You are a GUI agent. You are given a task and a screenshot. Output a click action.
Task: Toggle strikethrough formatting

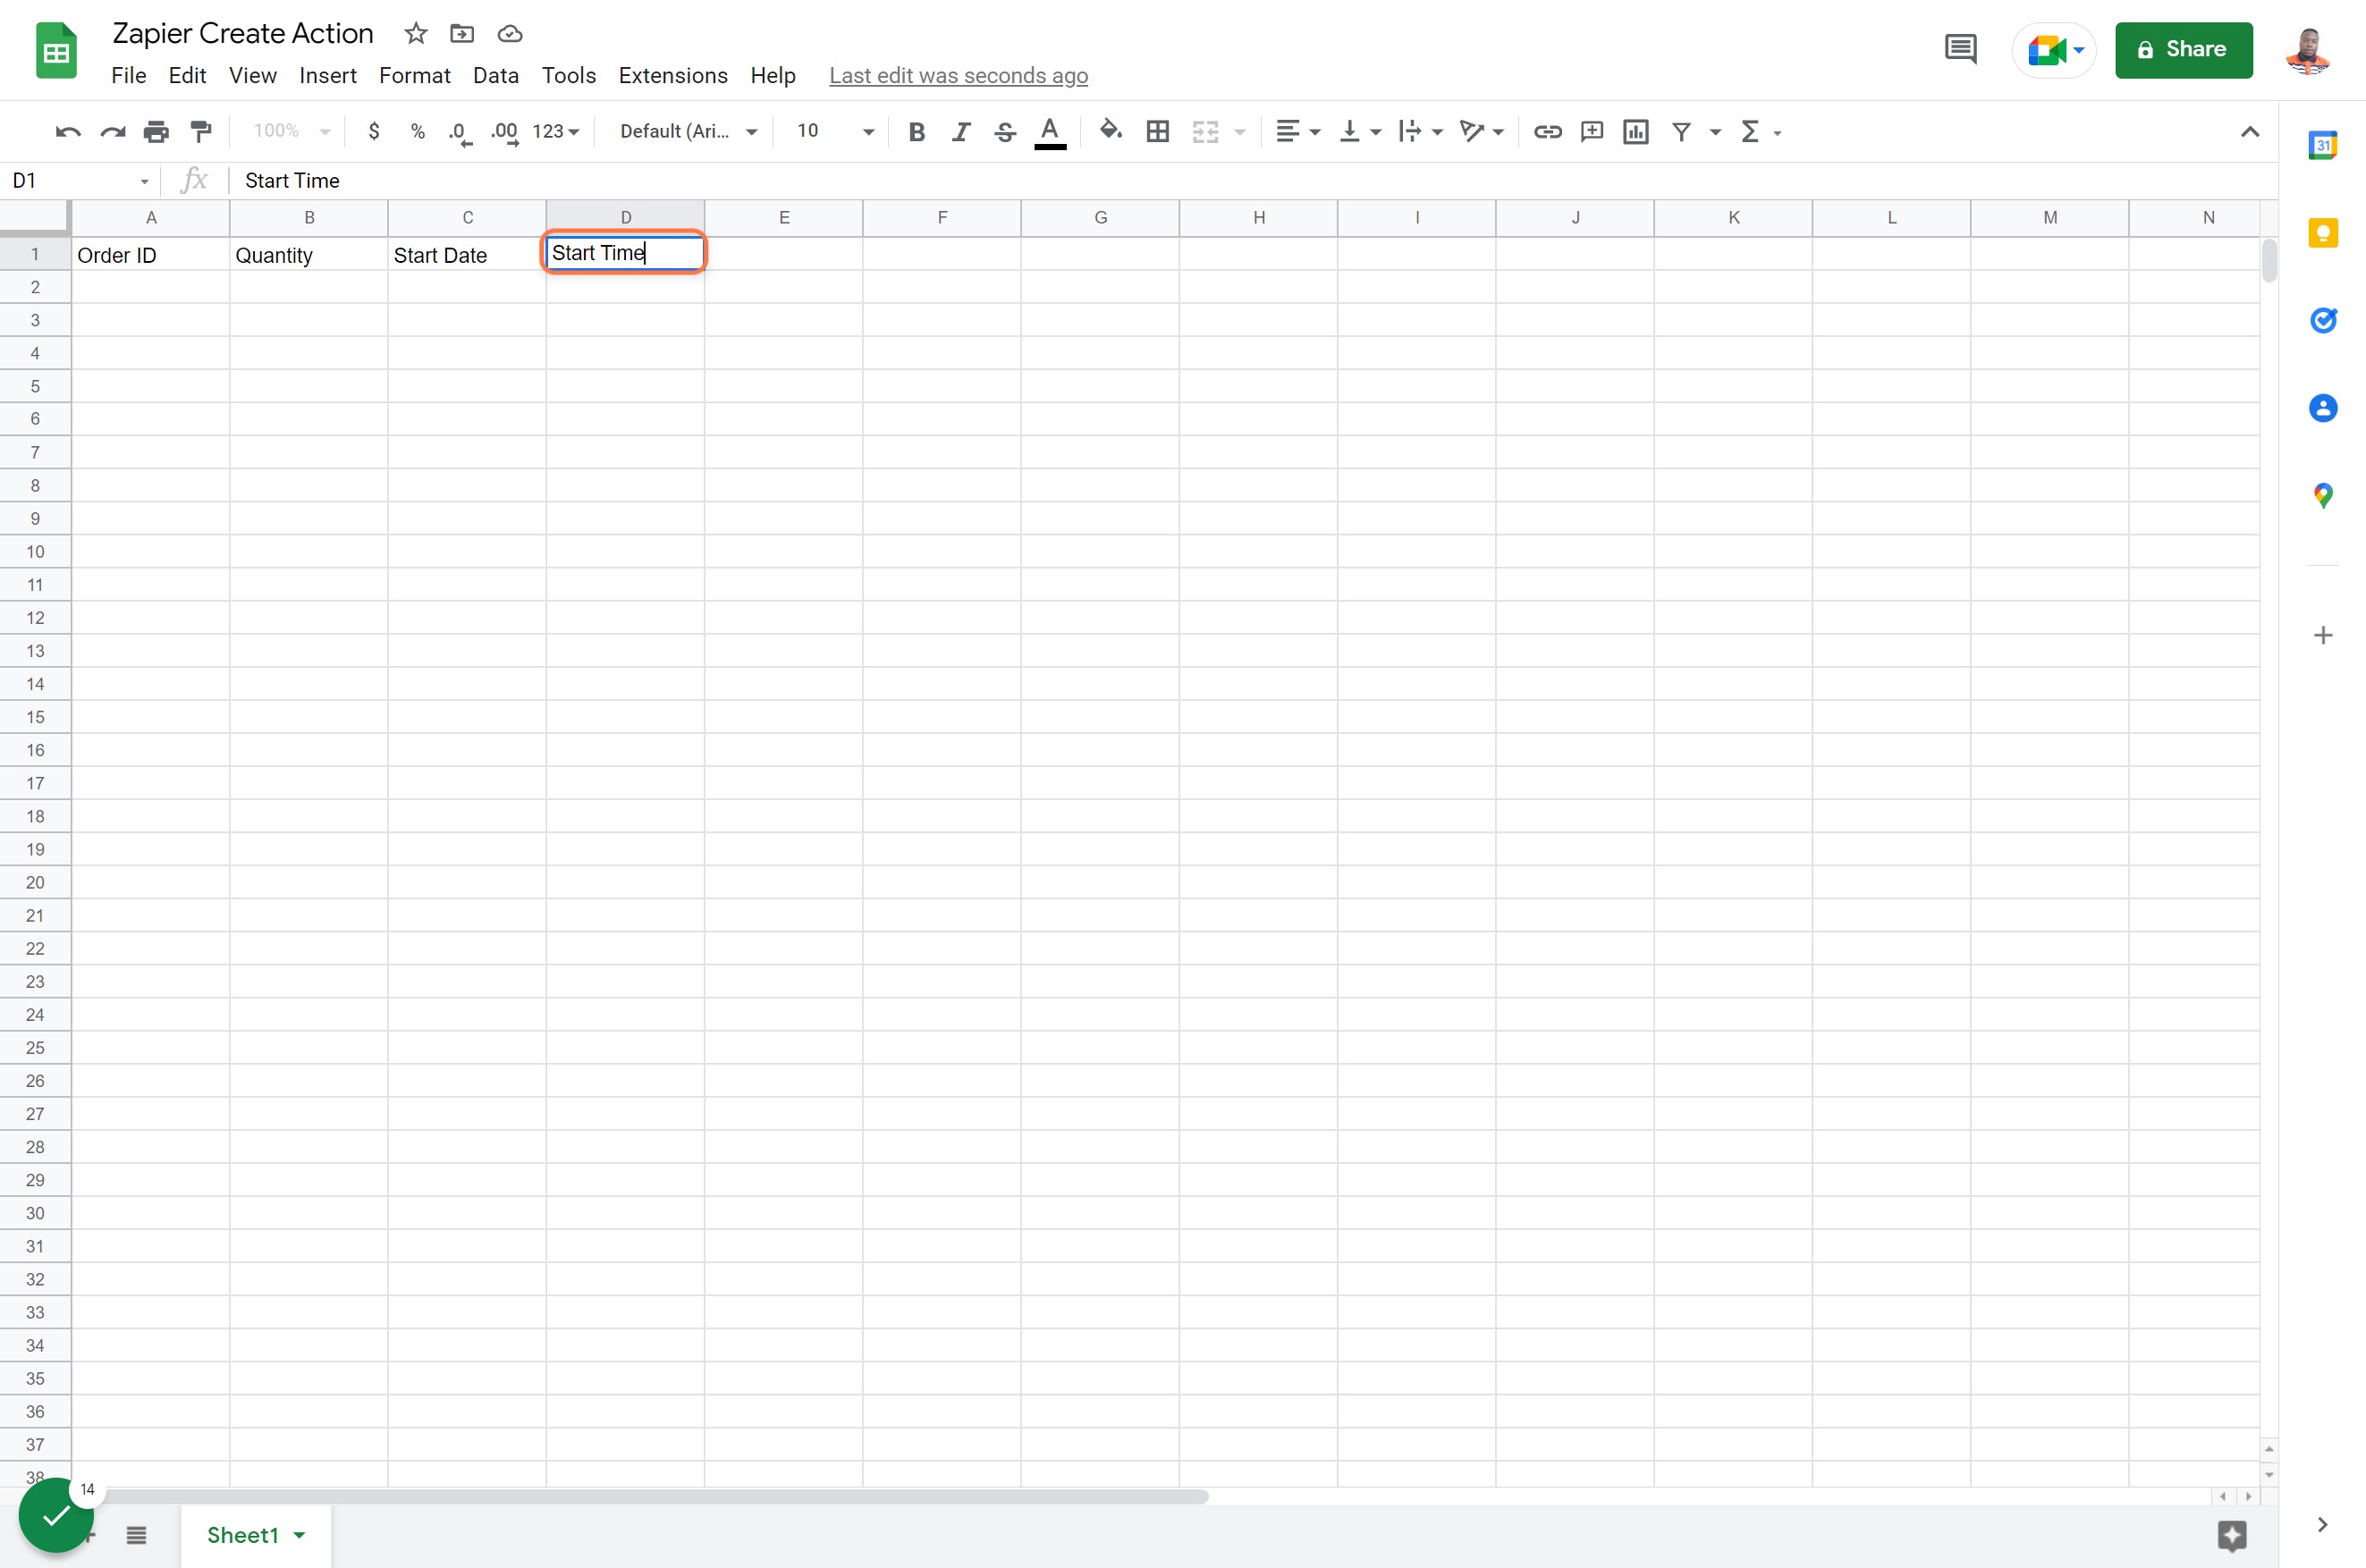1005,131
